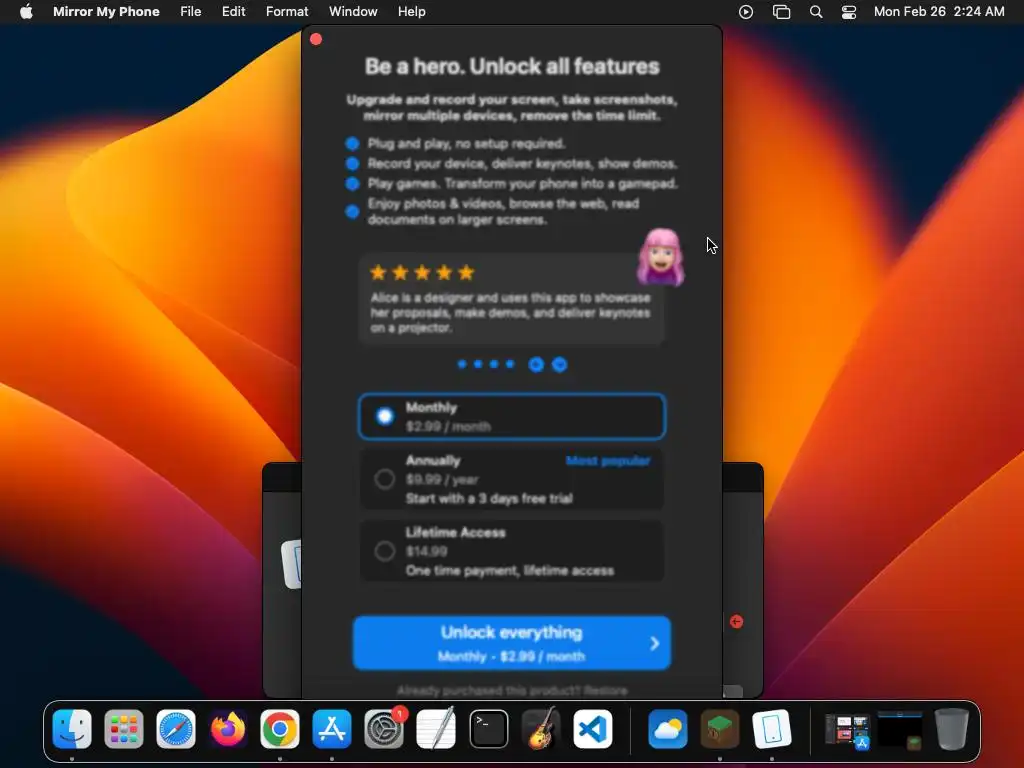Select the Monthly $2.99 plan radio button

[x=385, y=416]
